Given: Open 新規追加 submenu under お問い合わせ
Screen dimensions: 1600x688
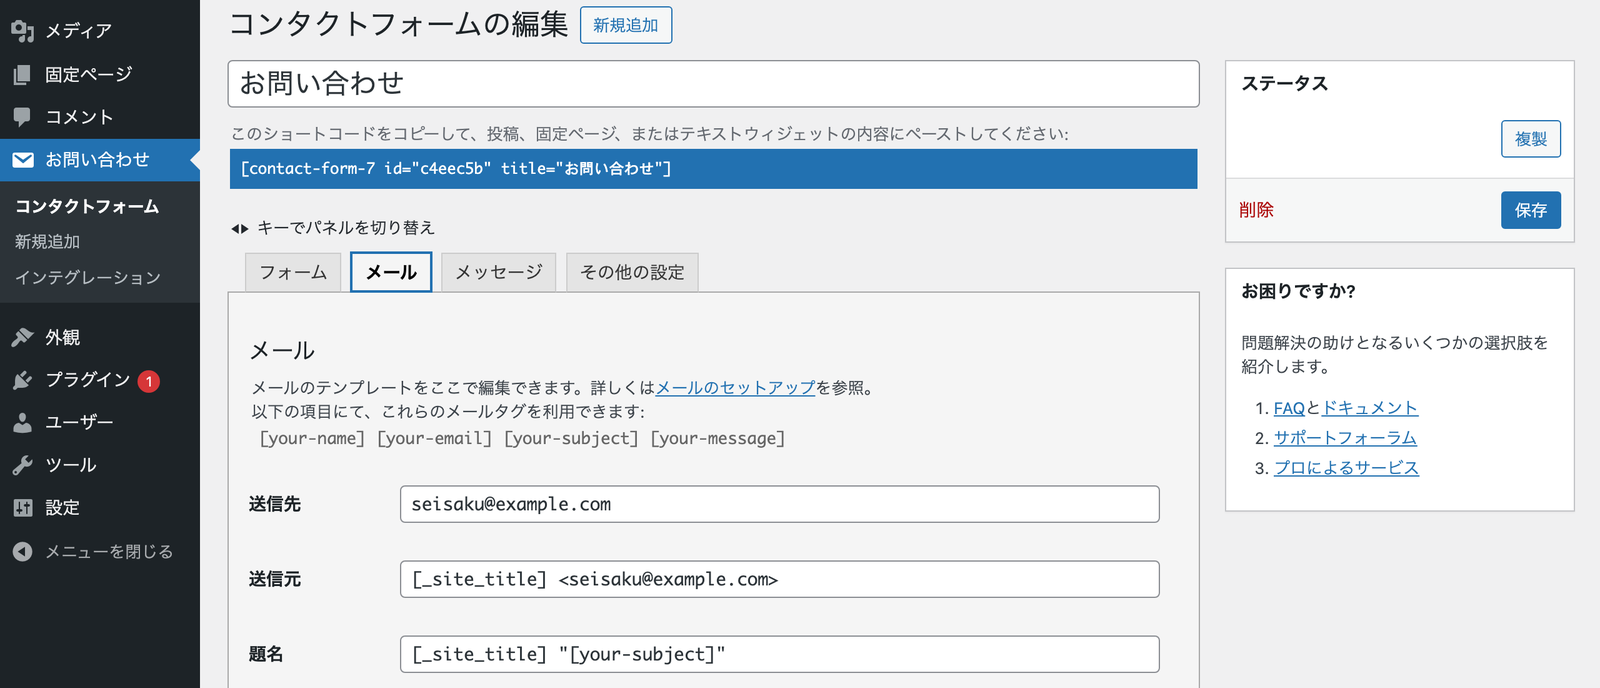Looking at the screenshot, I should (47, 242).
